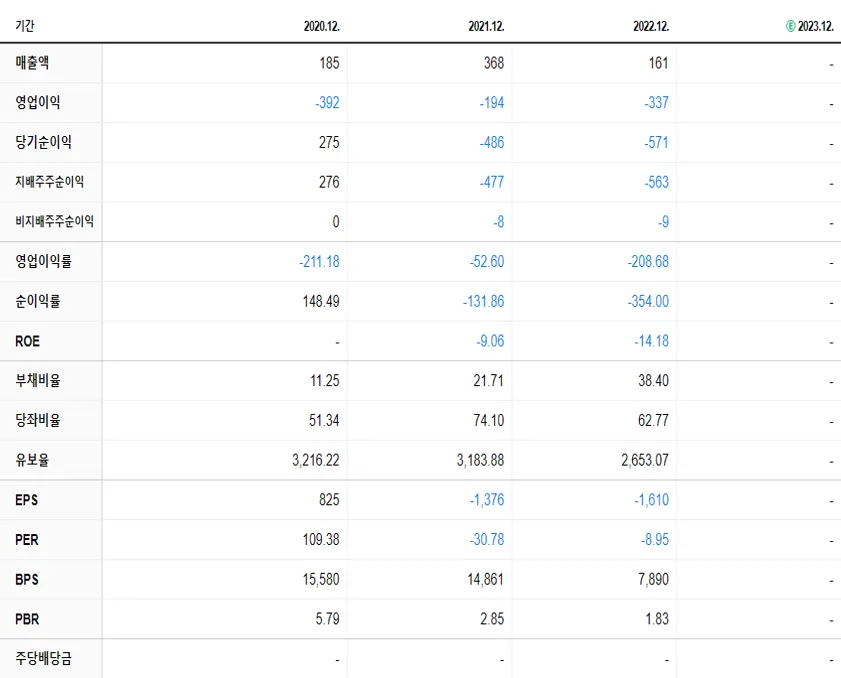Click debt ratio value 11.25
This screenshot has width=841, height=678.
(325, 380)
